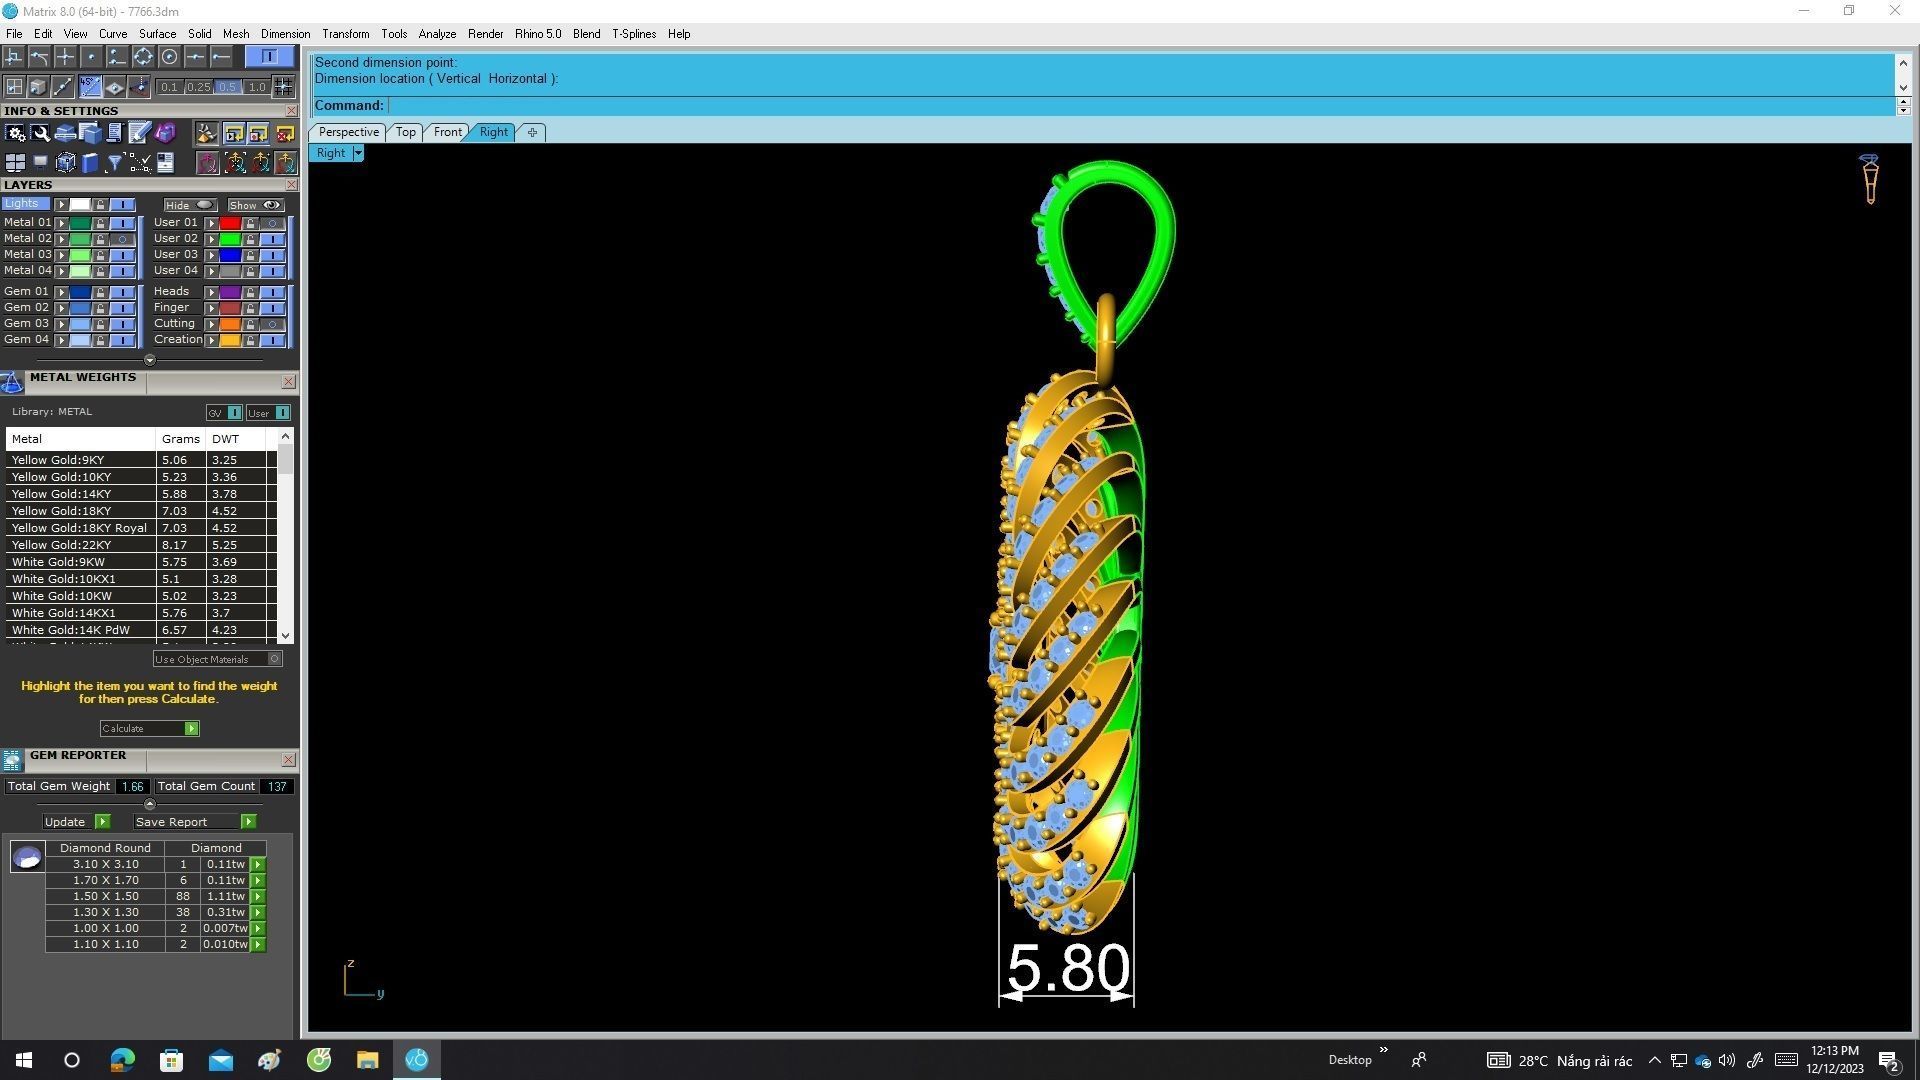This screenshot has height=1080, width=1920.
Task: Enable the perpendicular object snap icon
Action: tap(13, 57)
